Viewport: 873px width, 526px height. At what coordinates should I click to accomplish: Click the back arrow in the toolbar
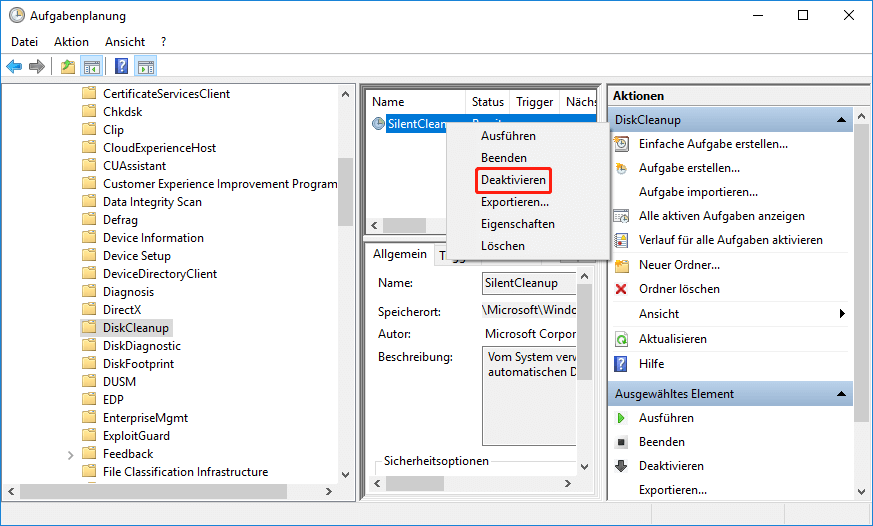tap(14, 67)
